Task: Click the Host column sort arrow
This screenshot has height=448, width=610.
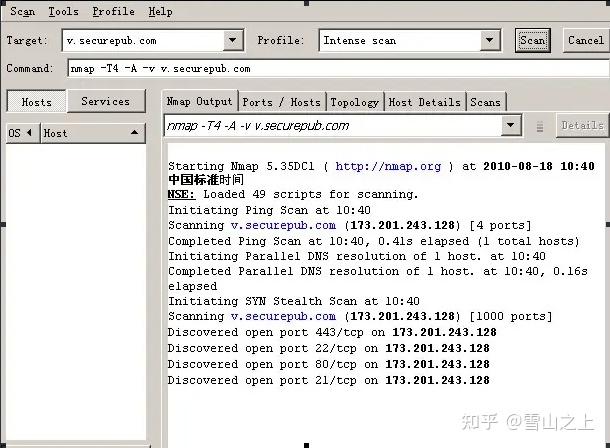Action: pos(135,133)
